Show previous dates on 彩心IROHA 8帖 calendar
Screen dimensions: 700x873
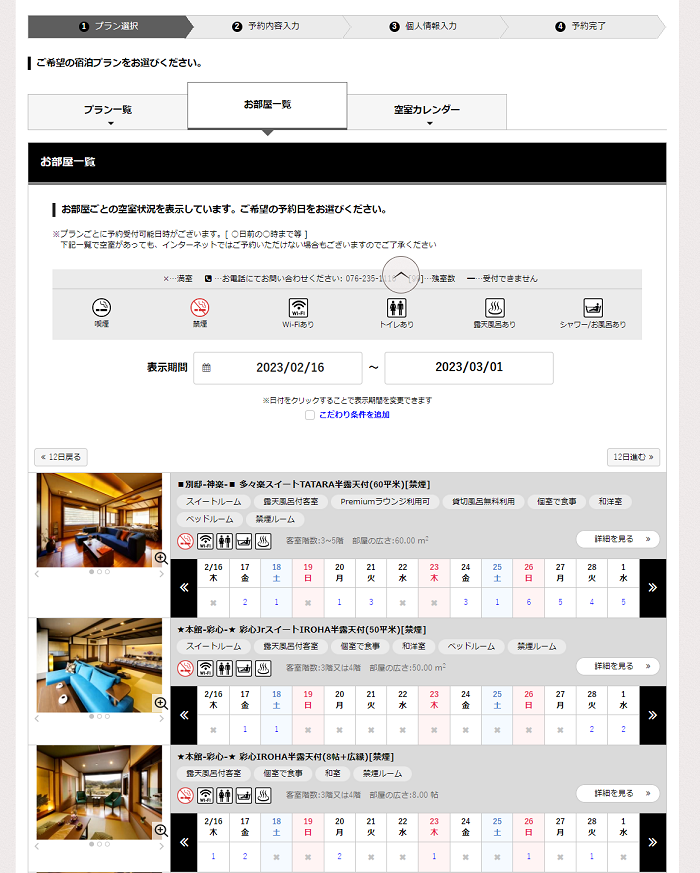click(x=184, y=842)
